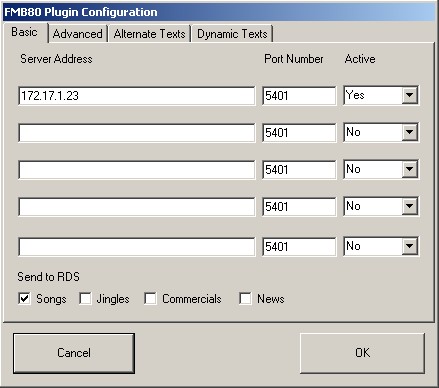Click the Cancel button
This screenshot has height=388, width=439.
coord(74,353)
